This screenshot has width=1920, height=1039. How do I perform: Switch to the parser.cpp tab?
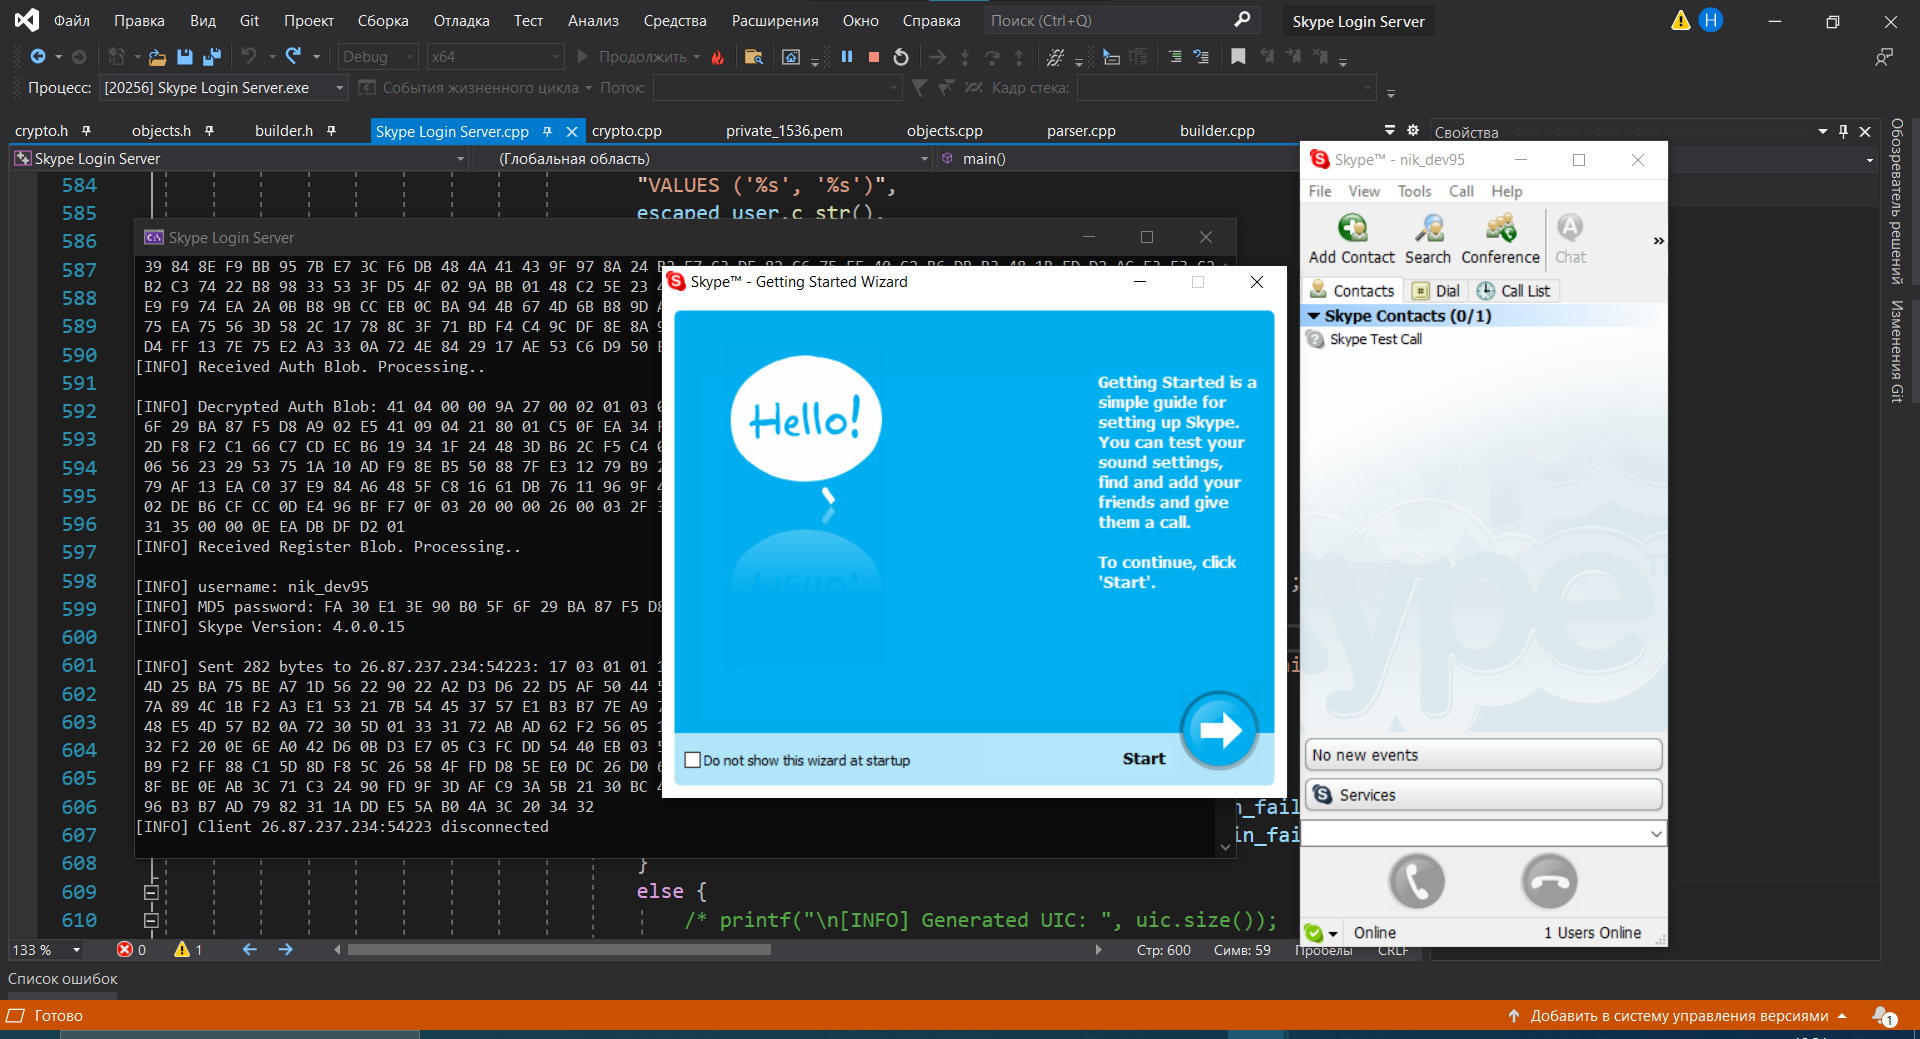point(1081,131)
